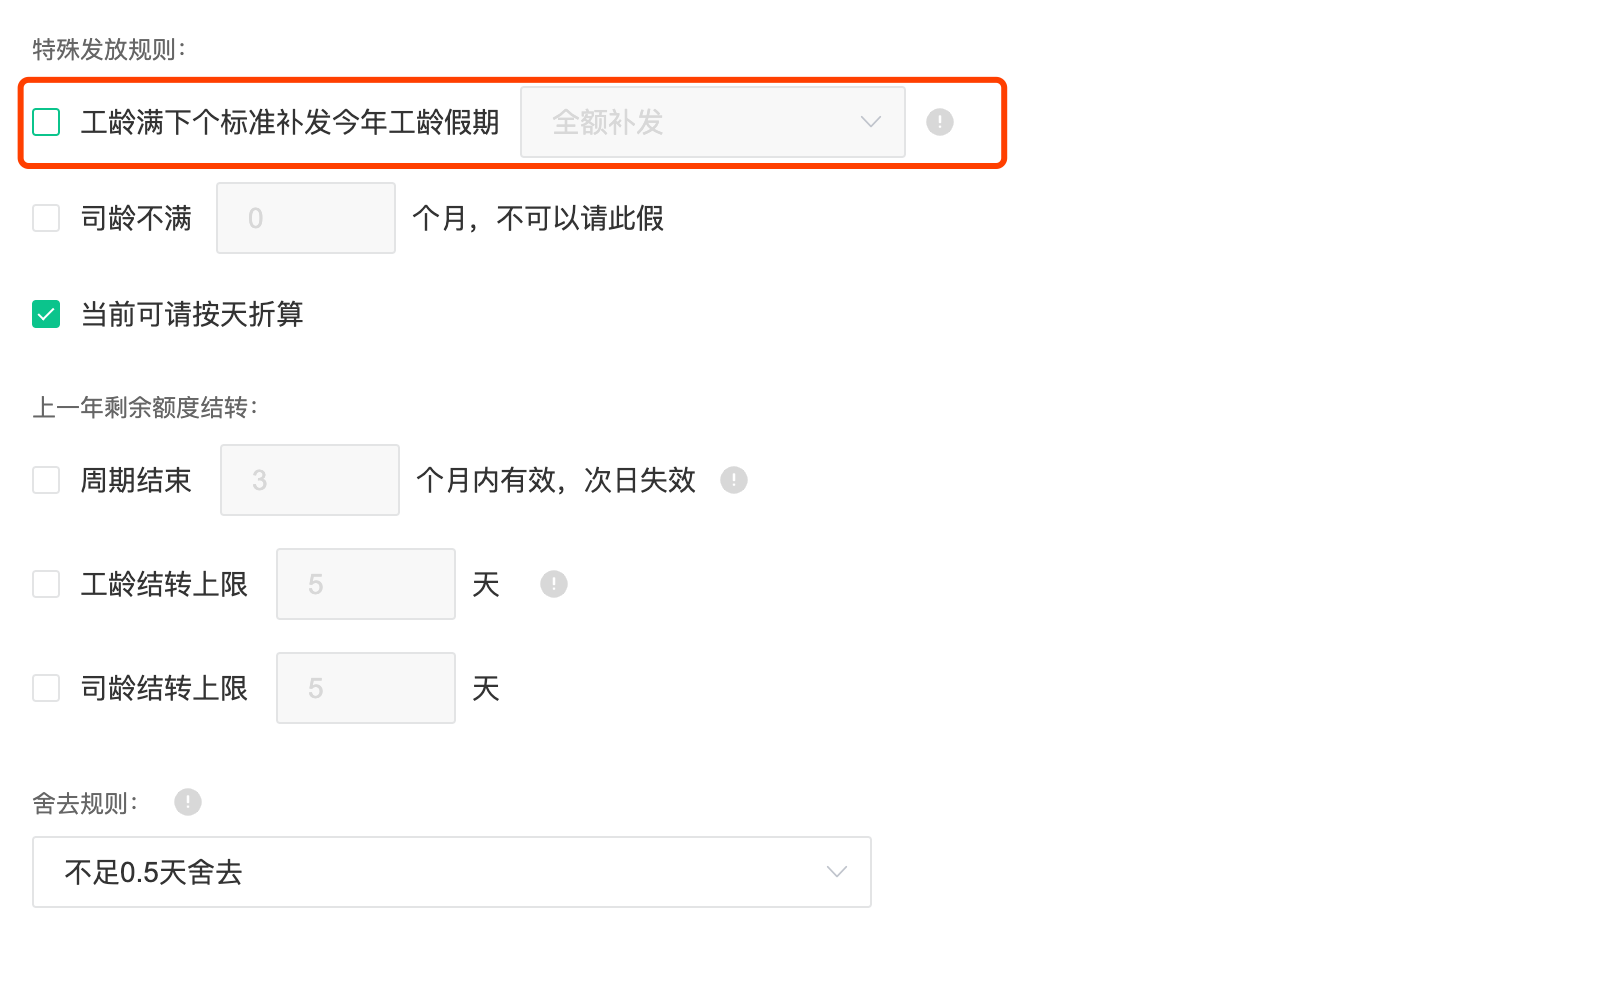The height and width of the screenshot is (996, 1616).
Task: Click the 司龄不满 months input field
Action: click(306, 218)
